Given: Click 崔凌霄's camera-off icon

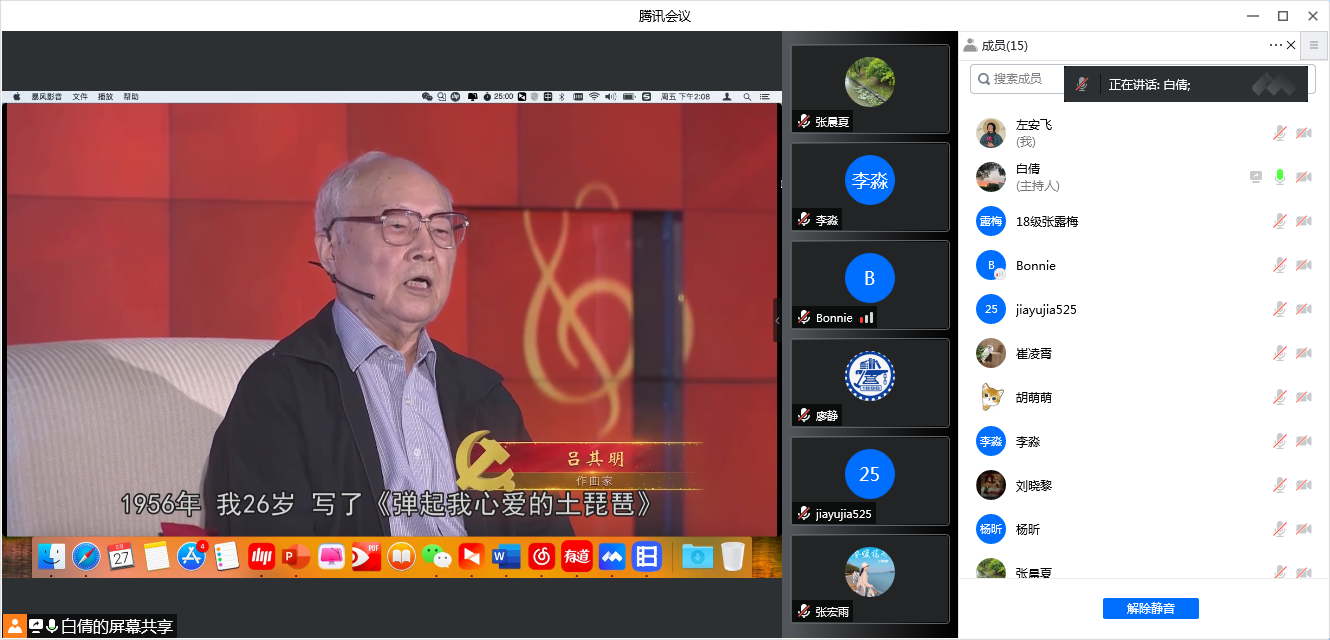Looking at the screenshot, I should coord(1304,353).
